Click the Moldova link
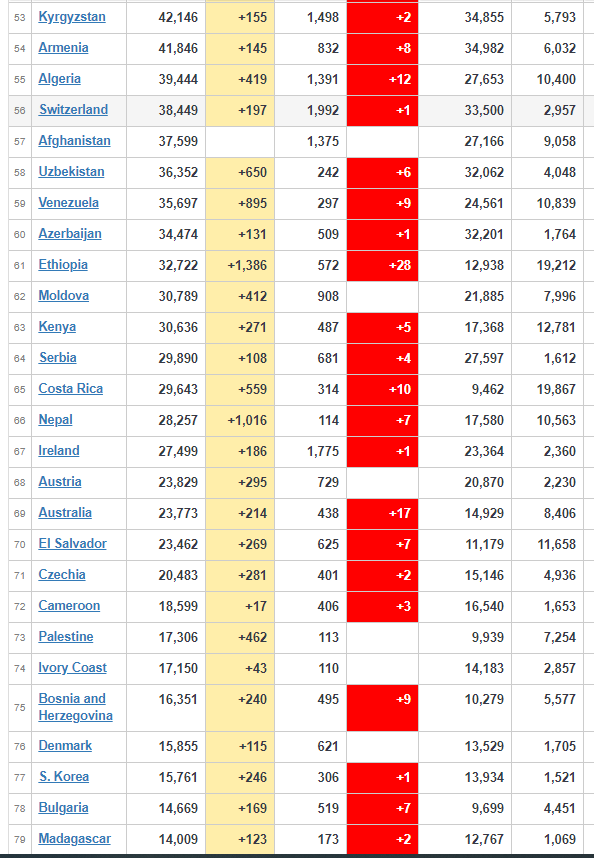This screenshot has height=858, width=594. (x=63, y=295)
